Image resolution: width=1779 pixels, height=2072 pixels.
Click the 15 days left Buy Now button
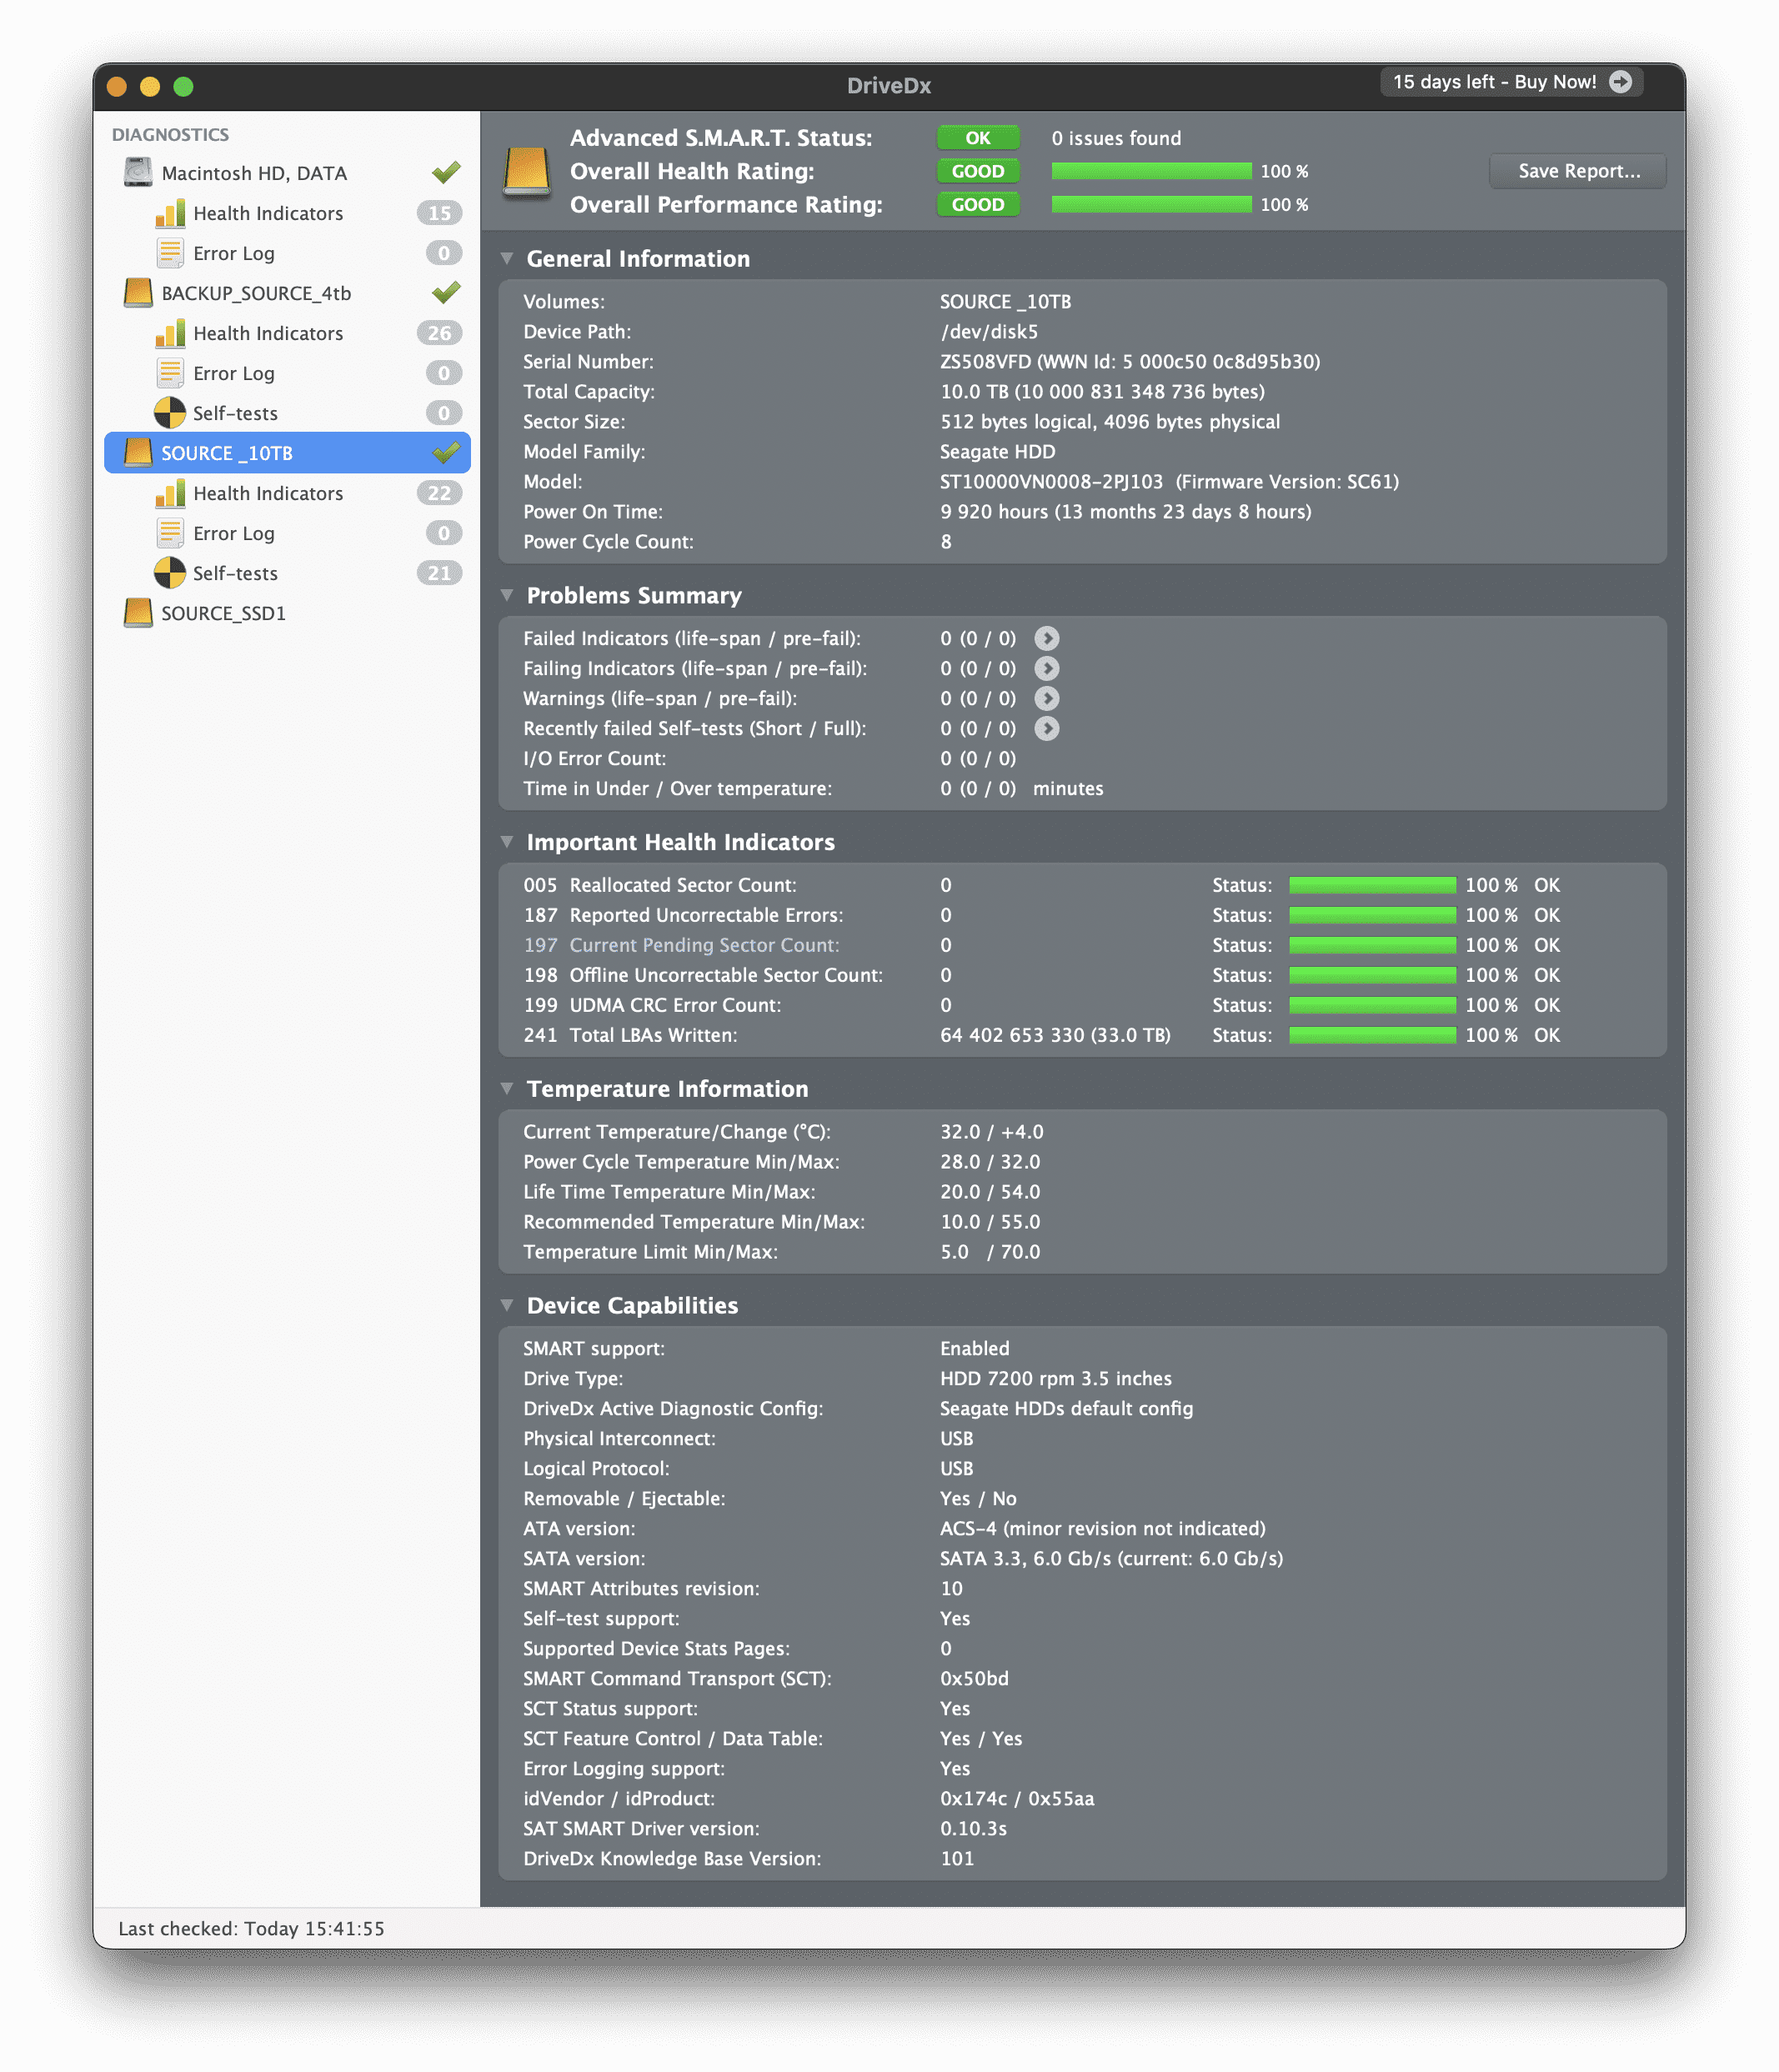coord(1494,82)
